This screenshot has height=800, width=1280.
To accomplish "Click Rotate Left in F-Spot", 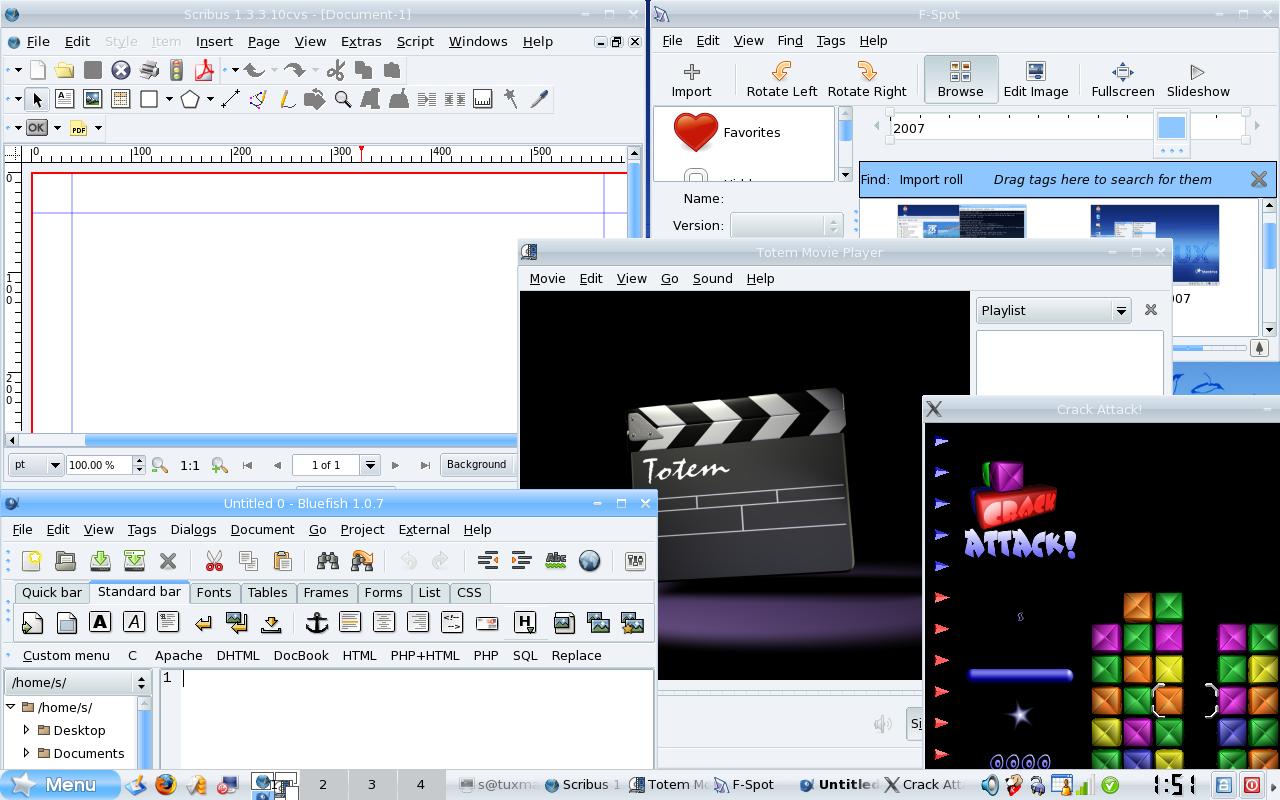I will (x=782, y=79).
